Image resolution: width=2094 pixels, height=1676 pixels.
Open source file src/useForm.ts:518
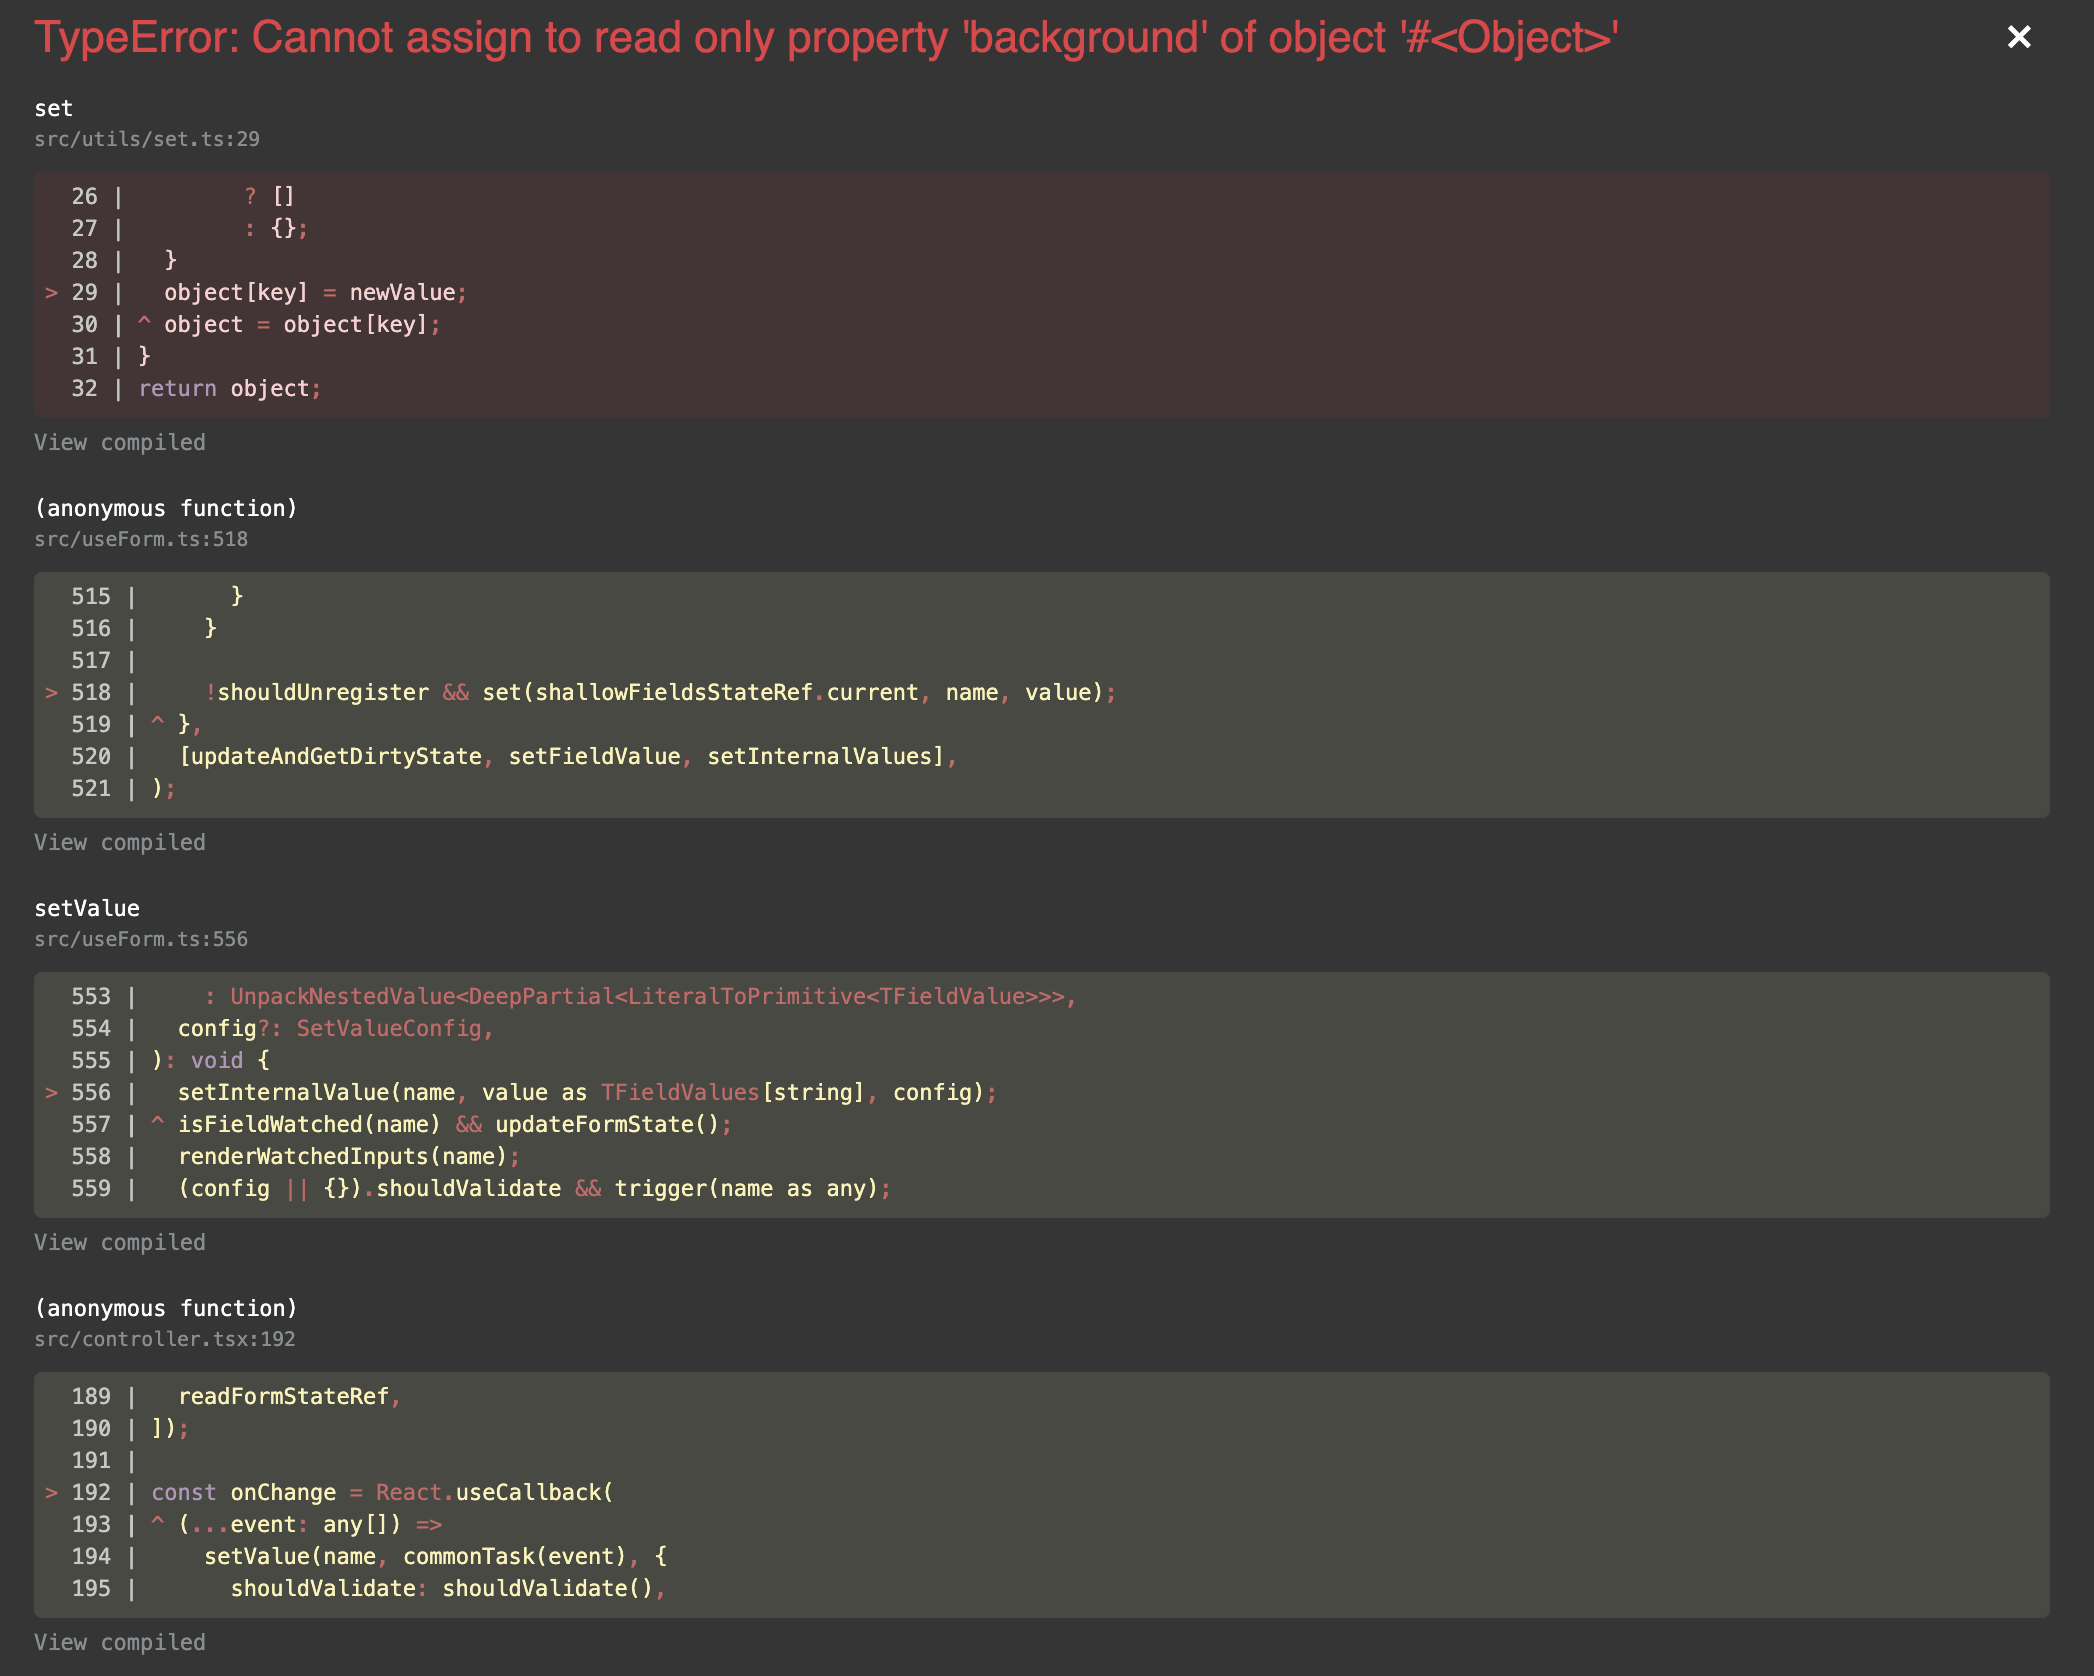pyautogui.click(x=139, y=538)
